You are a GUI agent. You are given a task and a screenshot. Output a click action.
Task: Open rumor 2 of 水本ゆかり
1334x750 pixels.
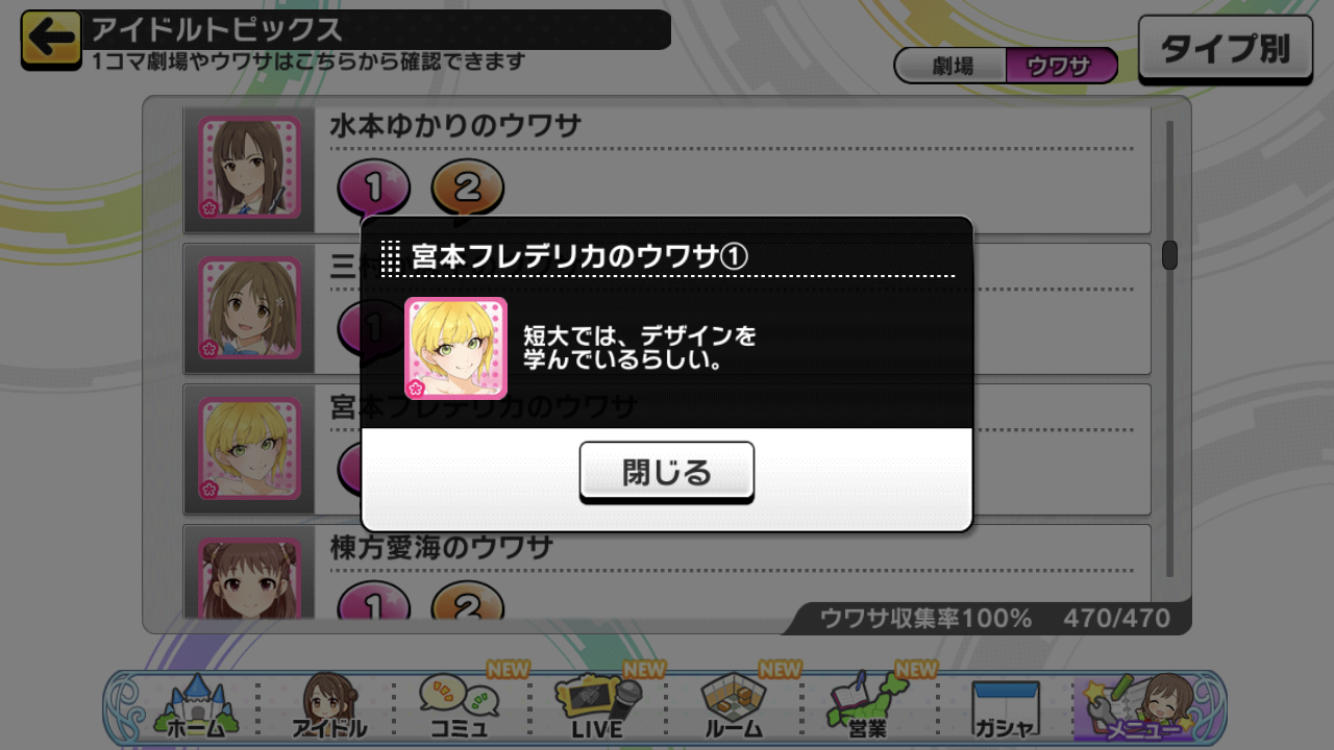467,187
